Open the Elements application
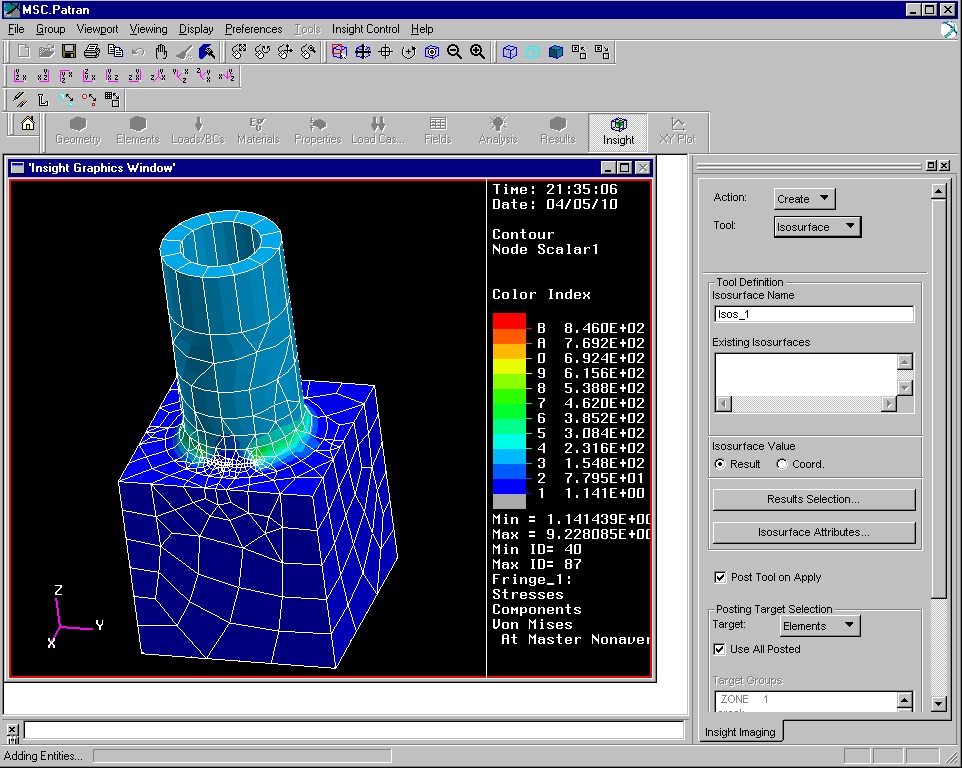Screen dimensions: 962x768 (138, 131)
